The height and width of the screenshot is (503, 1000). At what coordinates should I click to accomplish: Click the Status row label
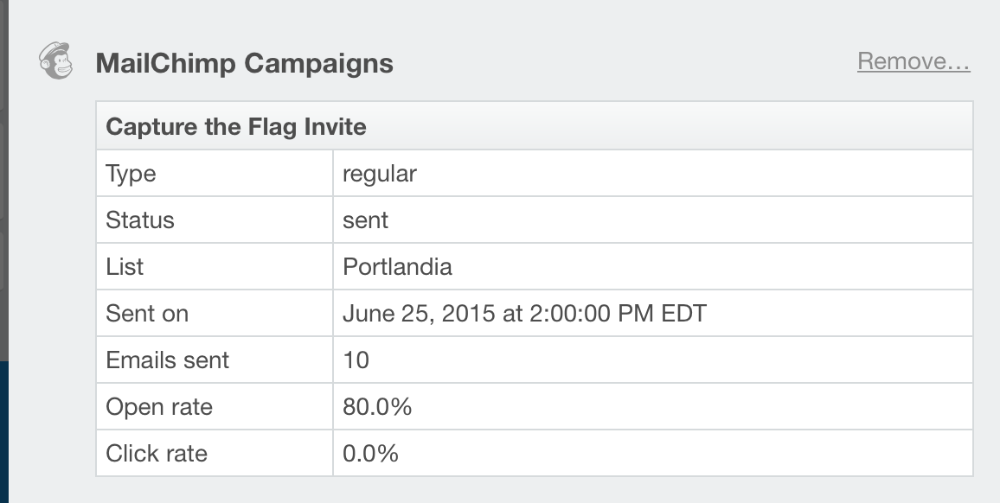[140, 221]
